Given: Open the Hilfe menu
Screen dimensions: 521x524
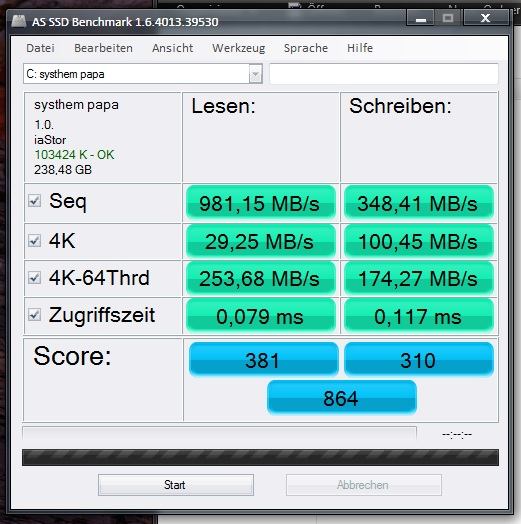Looking at the screenshot, I should click(x=360, y=48).
